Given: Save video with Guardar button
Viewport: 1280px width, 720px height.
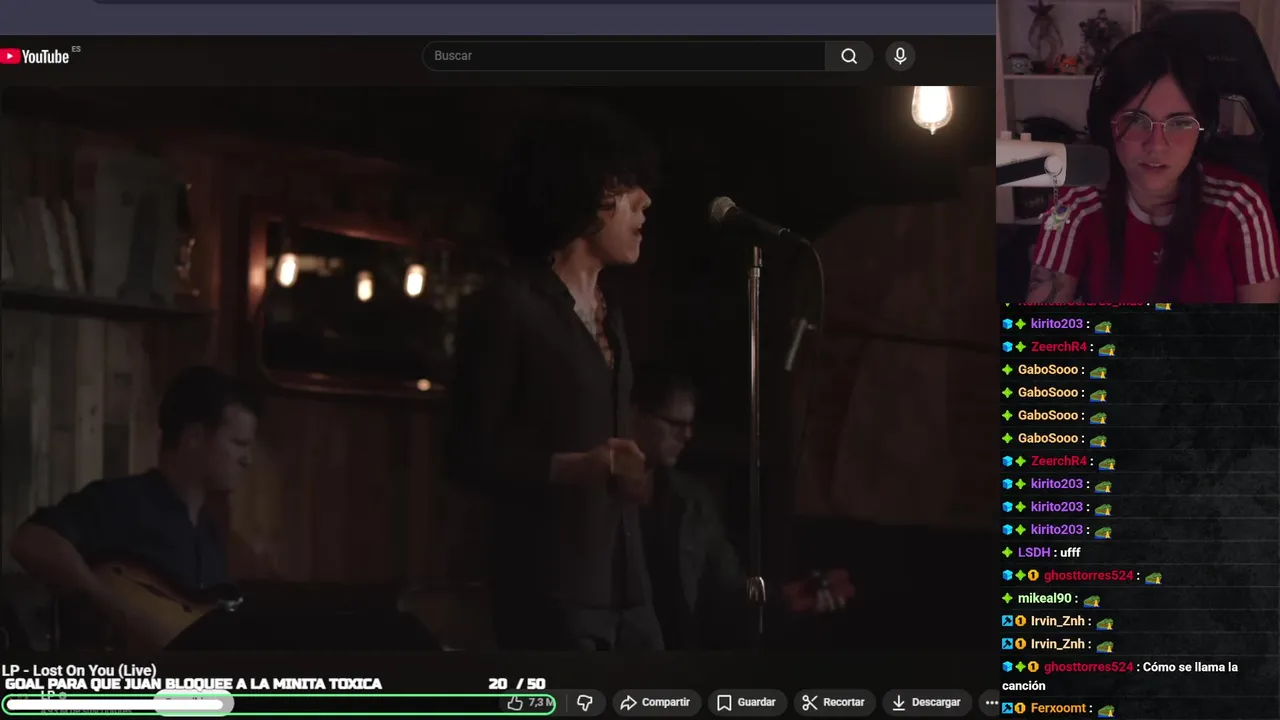Looking at the screenshot, I should coord(746,702).
